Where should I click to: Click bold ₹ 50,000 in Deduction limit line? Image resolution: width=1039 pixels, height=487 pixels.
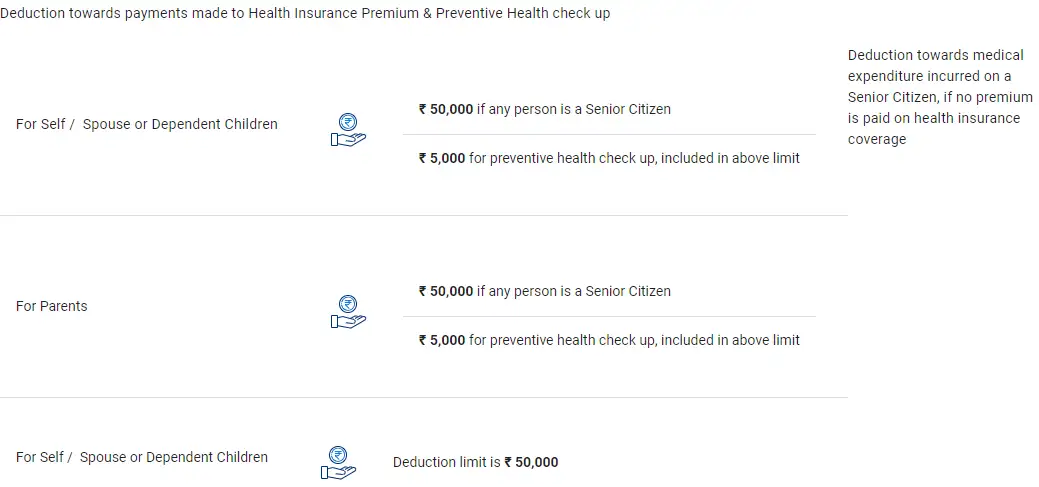532,462
